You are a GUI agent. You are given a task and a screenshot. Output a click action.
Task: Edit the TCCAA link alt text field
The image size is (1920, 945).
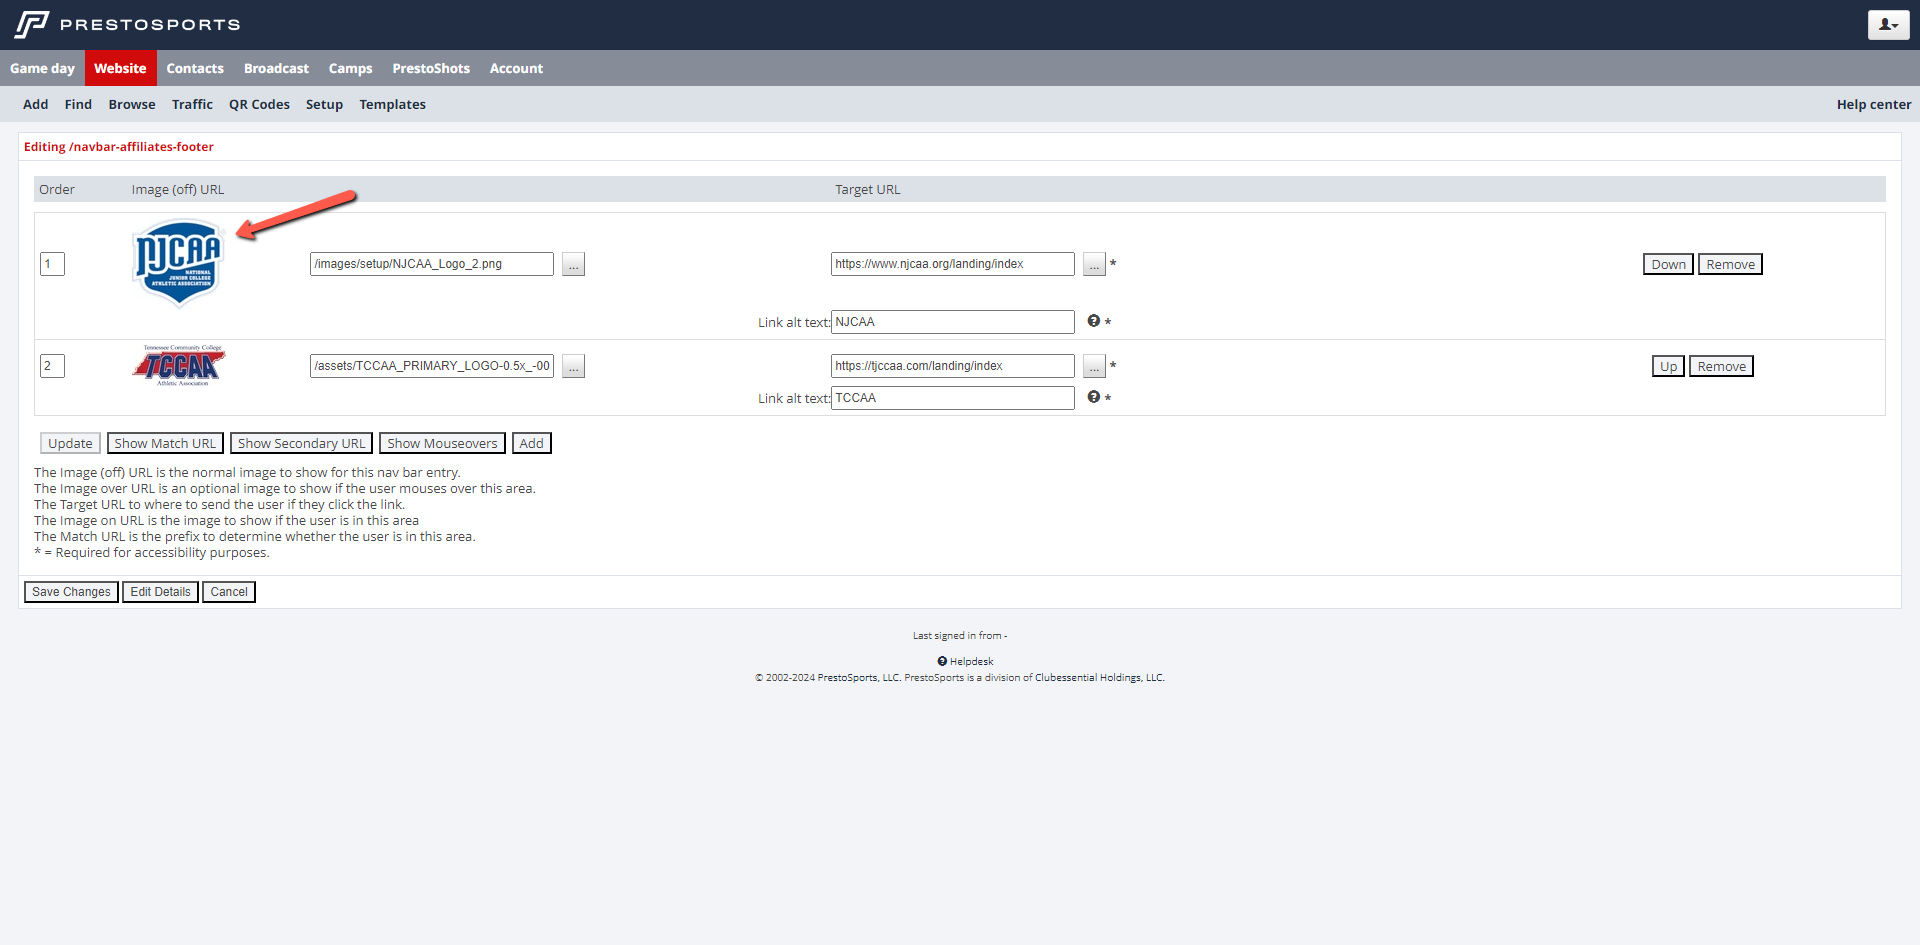coord(952,398)
